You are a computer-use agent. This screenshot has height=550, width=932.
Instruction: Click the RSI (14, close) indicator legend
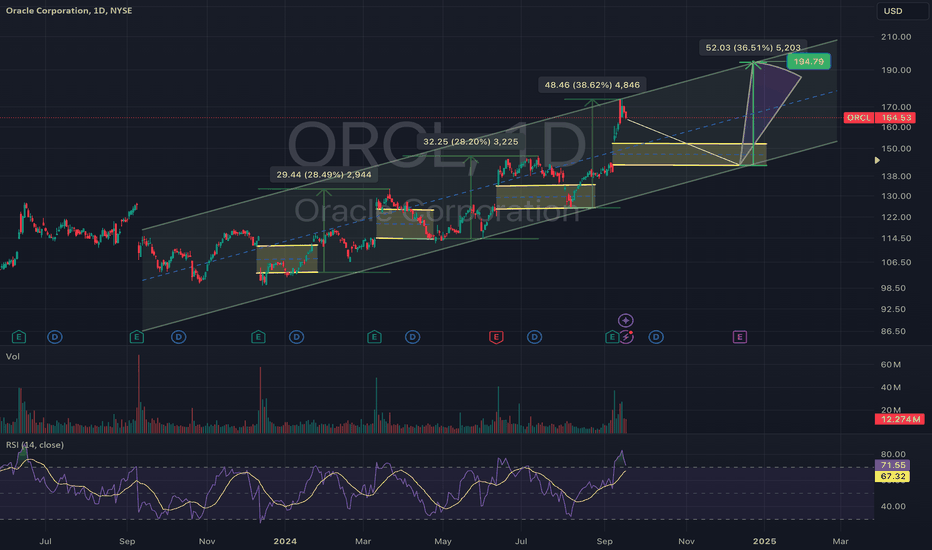pyautogui.click(x=34, y=445)
